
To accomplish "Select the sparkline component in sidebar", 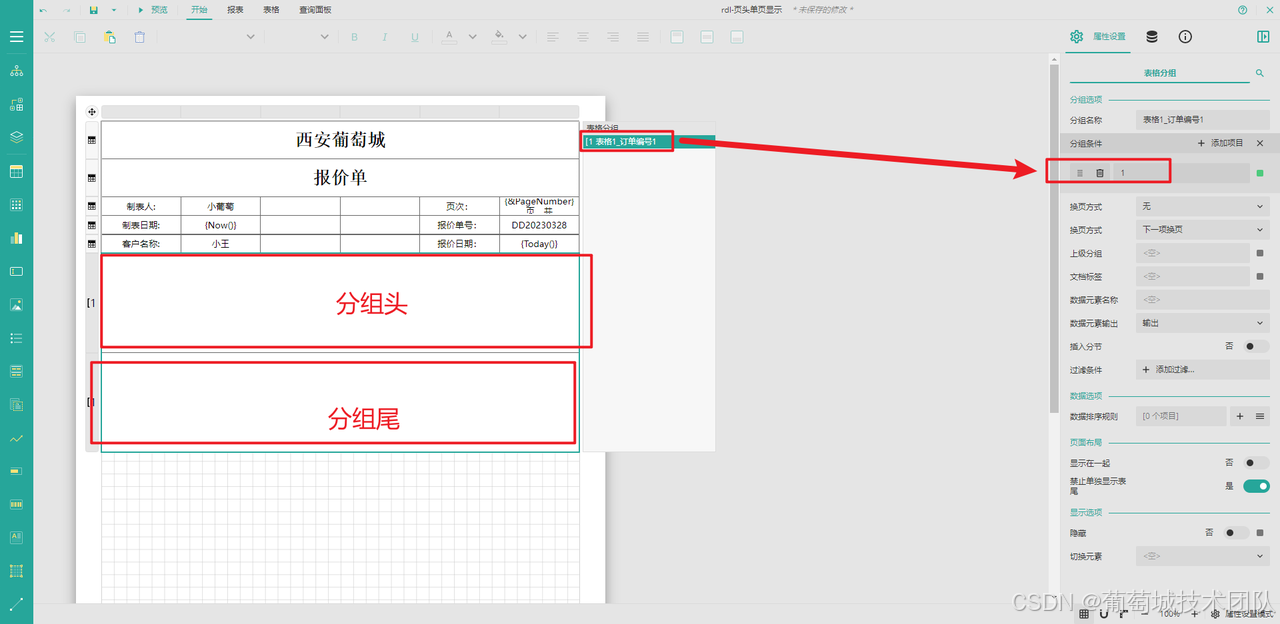I will [x=16, y=438].
